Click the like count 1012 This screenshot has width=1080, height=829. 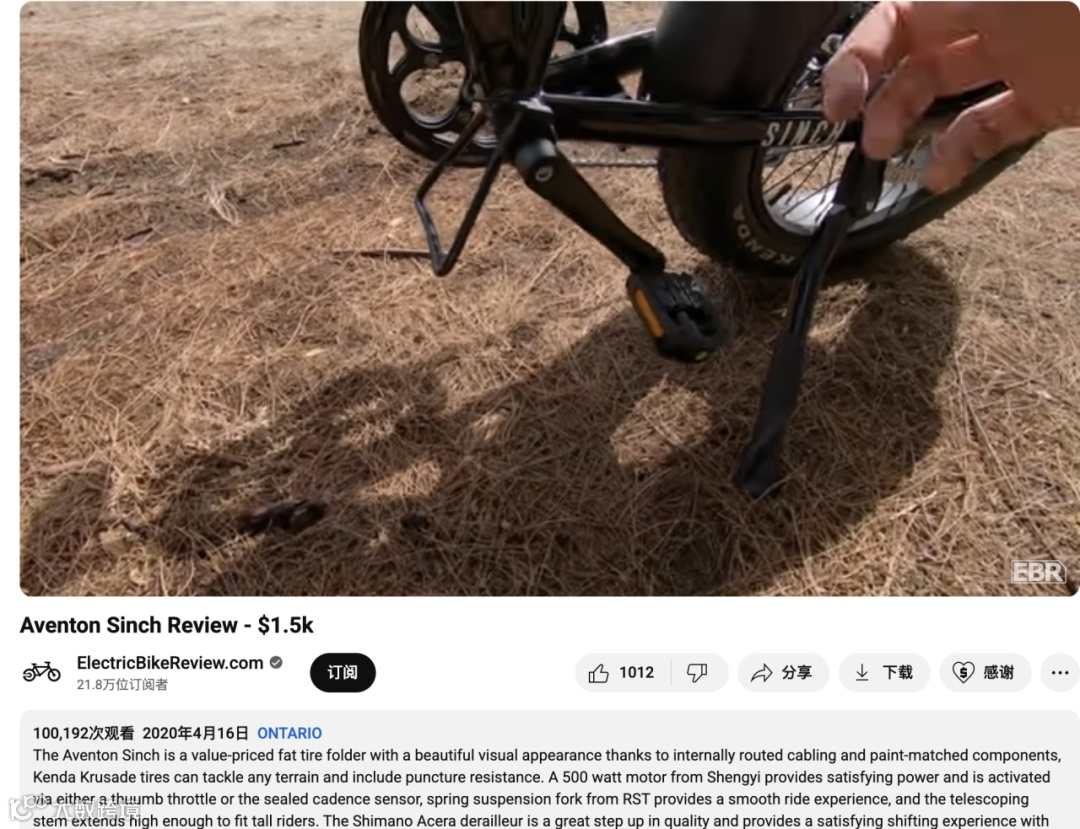click(636, 673)
